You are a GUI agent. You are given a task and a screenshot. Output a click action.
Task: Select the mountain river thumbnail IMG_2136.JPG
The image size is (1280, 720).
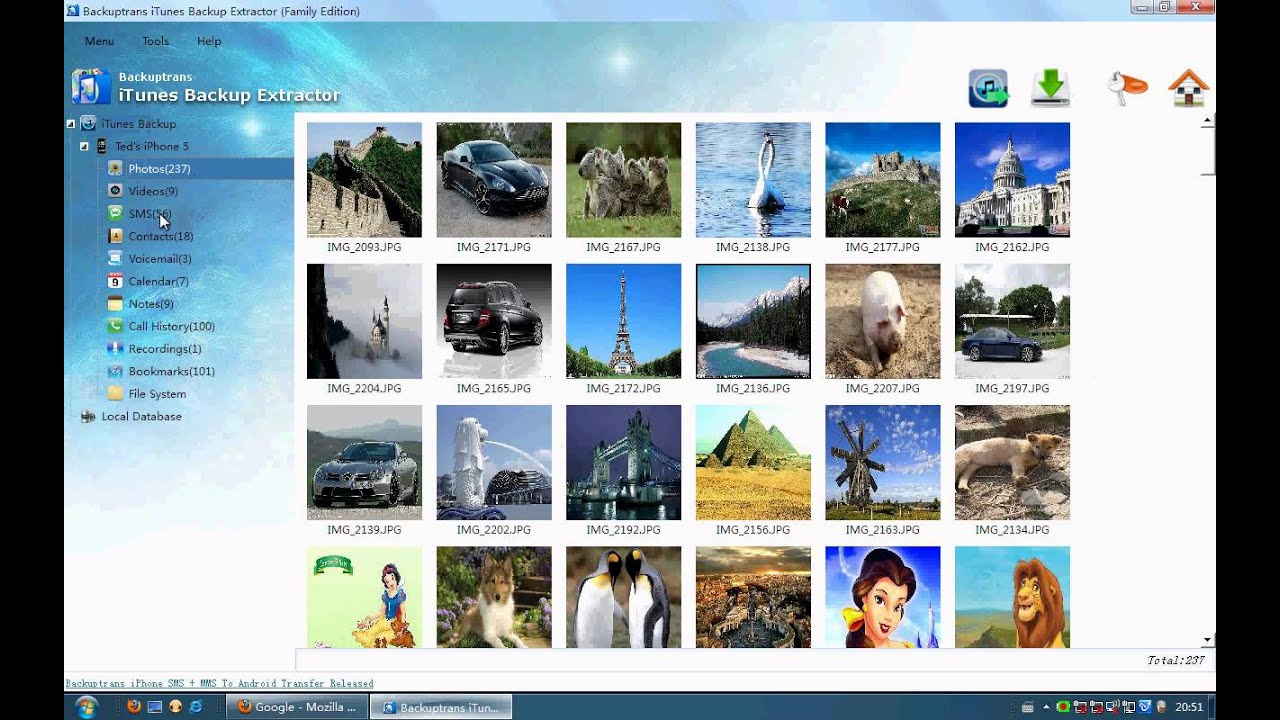[x=753, y=321]
